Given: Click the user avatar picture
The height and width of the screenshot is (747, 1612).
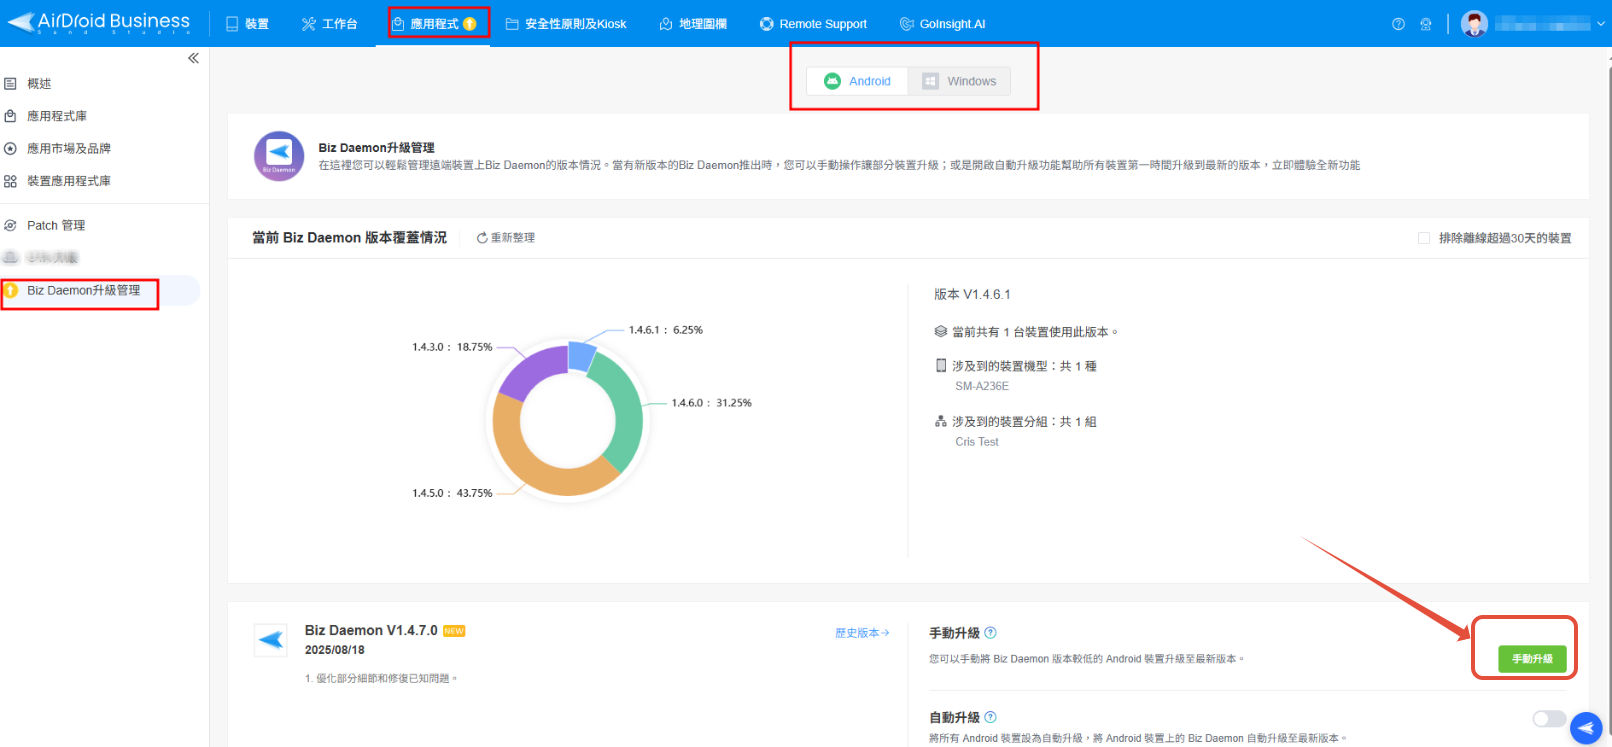Looking at the screenshot, I should point(1474,24).
